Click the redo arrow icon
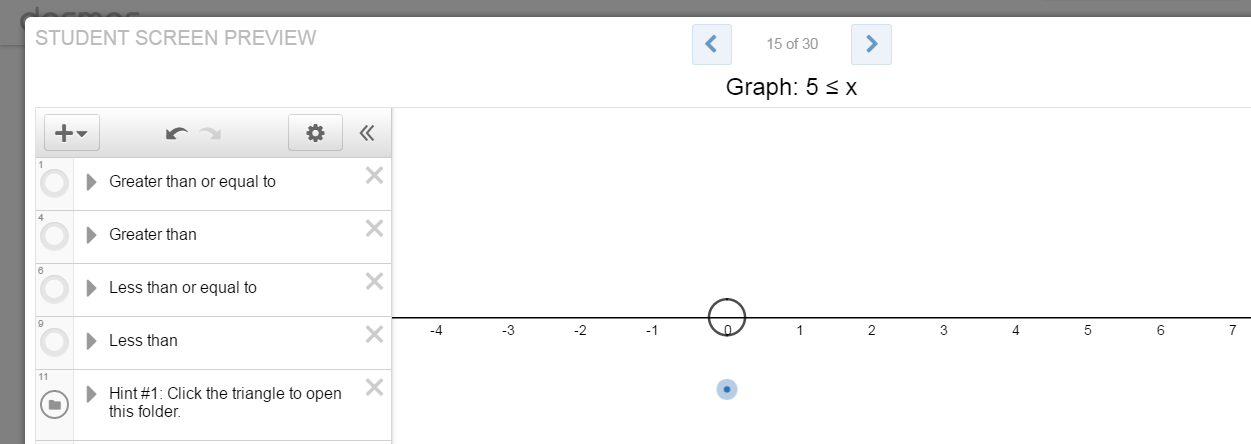 tap(210, 133)
